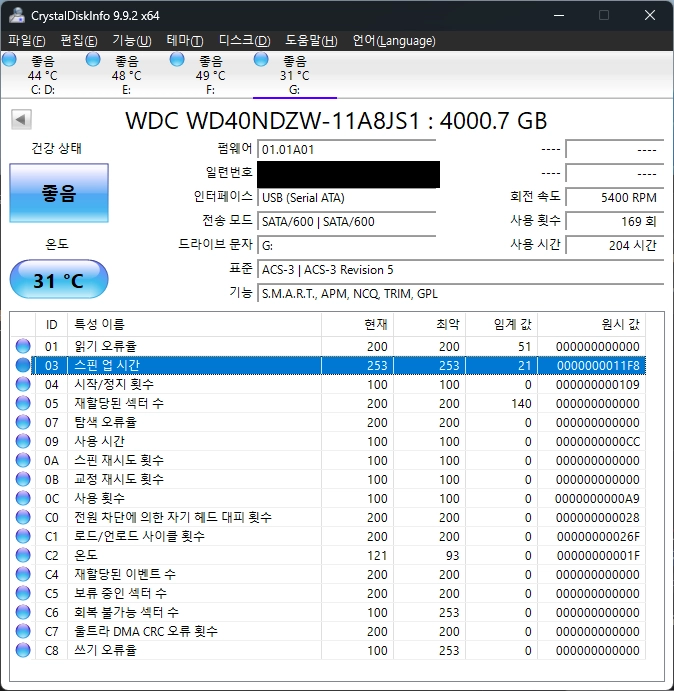674x691 pixels.
Task: Click status orb of G: disk
Action: click(261, 59)
